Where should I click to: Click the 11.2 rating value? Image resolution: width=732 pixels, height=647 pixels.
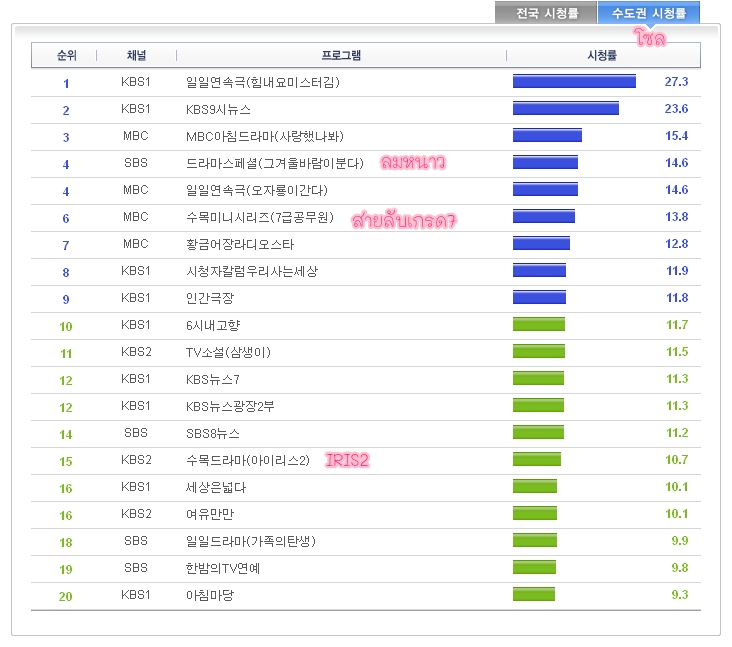[x=677, y=433]
